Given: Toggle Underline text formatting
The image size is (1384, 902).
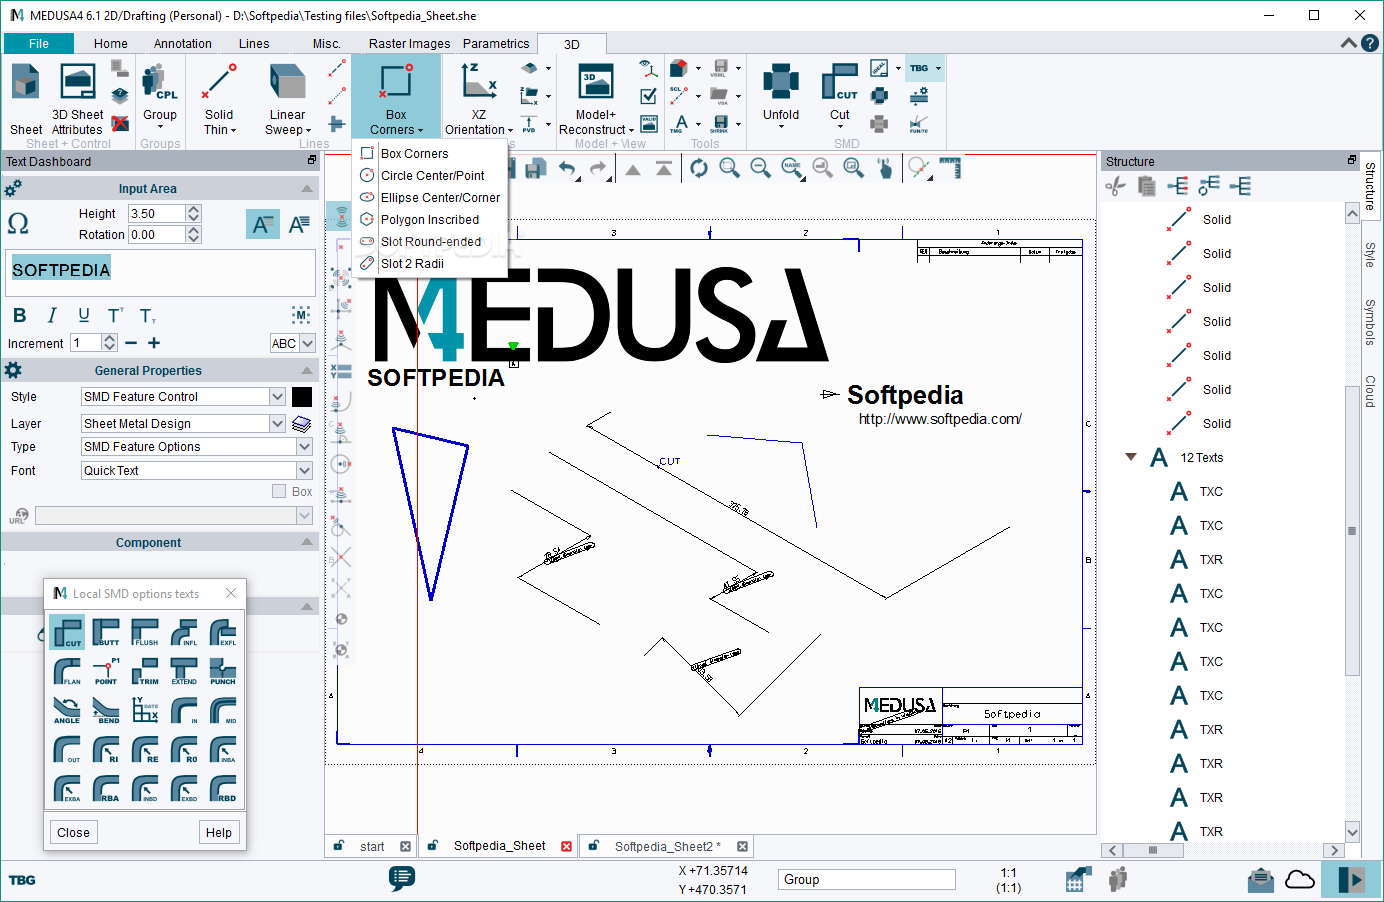Looking at the screenshot, I should pos(84,316).
